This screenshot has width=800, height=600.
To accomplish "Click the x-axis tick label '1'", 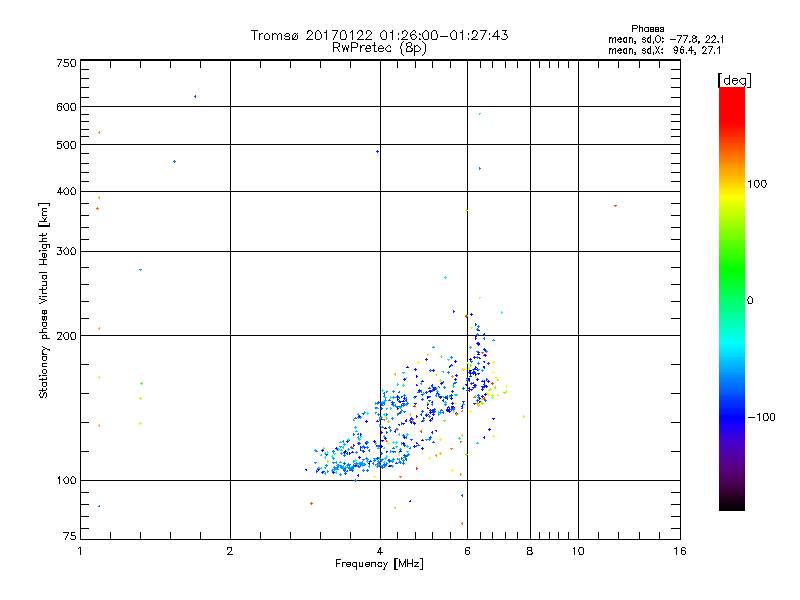I will [80, 551].
